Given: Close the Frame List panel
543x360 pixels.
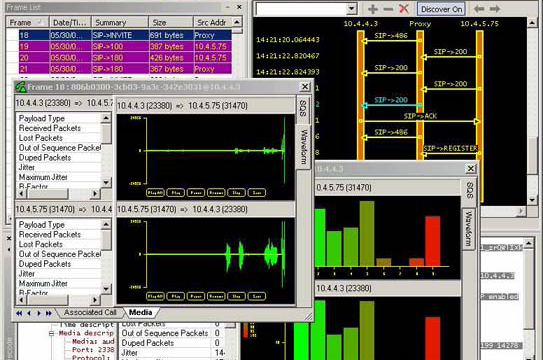Looking at the screenshot, I should coord(239,7).
